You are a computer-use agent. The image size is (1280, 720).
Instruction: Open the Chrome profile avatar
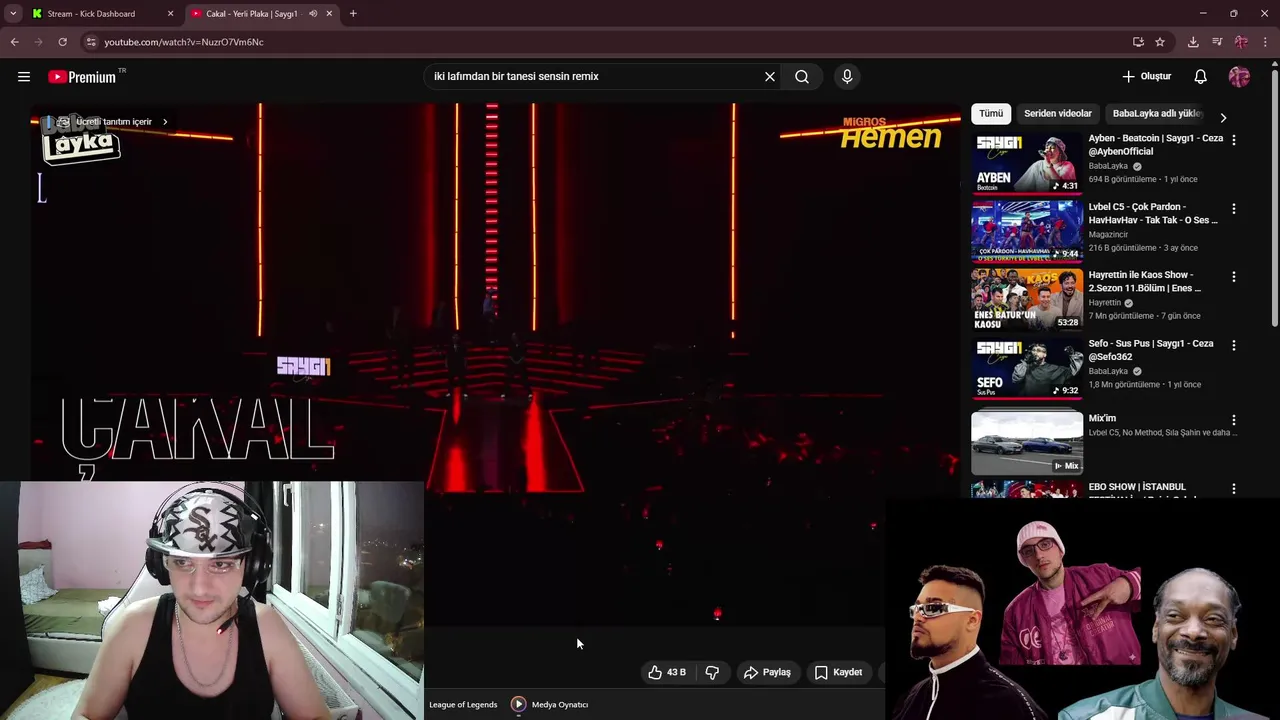tap(1241, 42)
